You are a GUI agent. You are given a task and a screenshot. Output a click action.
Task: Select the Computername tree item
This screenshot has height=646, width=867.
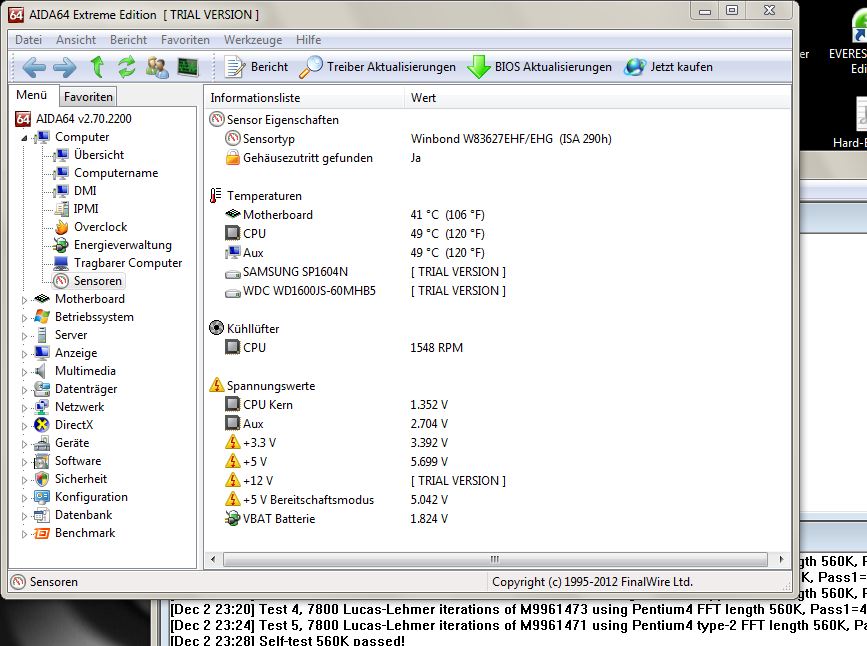[116, 173]
